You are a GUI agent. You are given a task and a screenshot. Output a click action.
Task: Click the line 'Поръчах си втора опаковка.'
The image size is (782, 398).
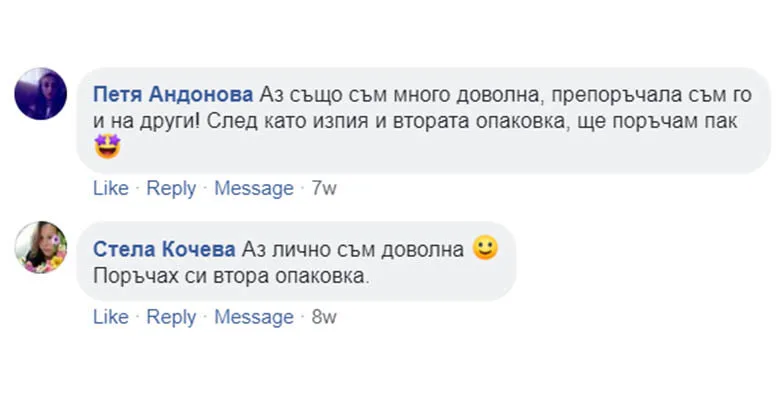coord(231,276)
